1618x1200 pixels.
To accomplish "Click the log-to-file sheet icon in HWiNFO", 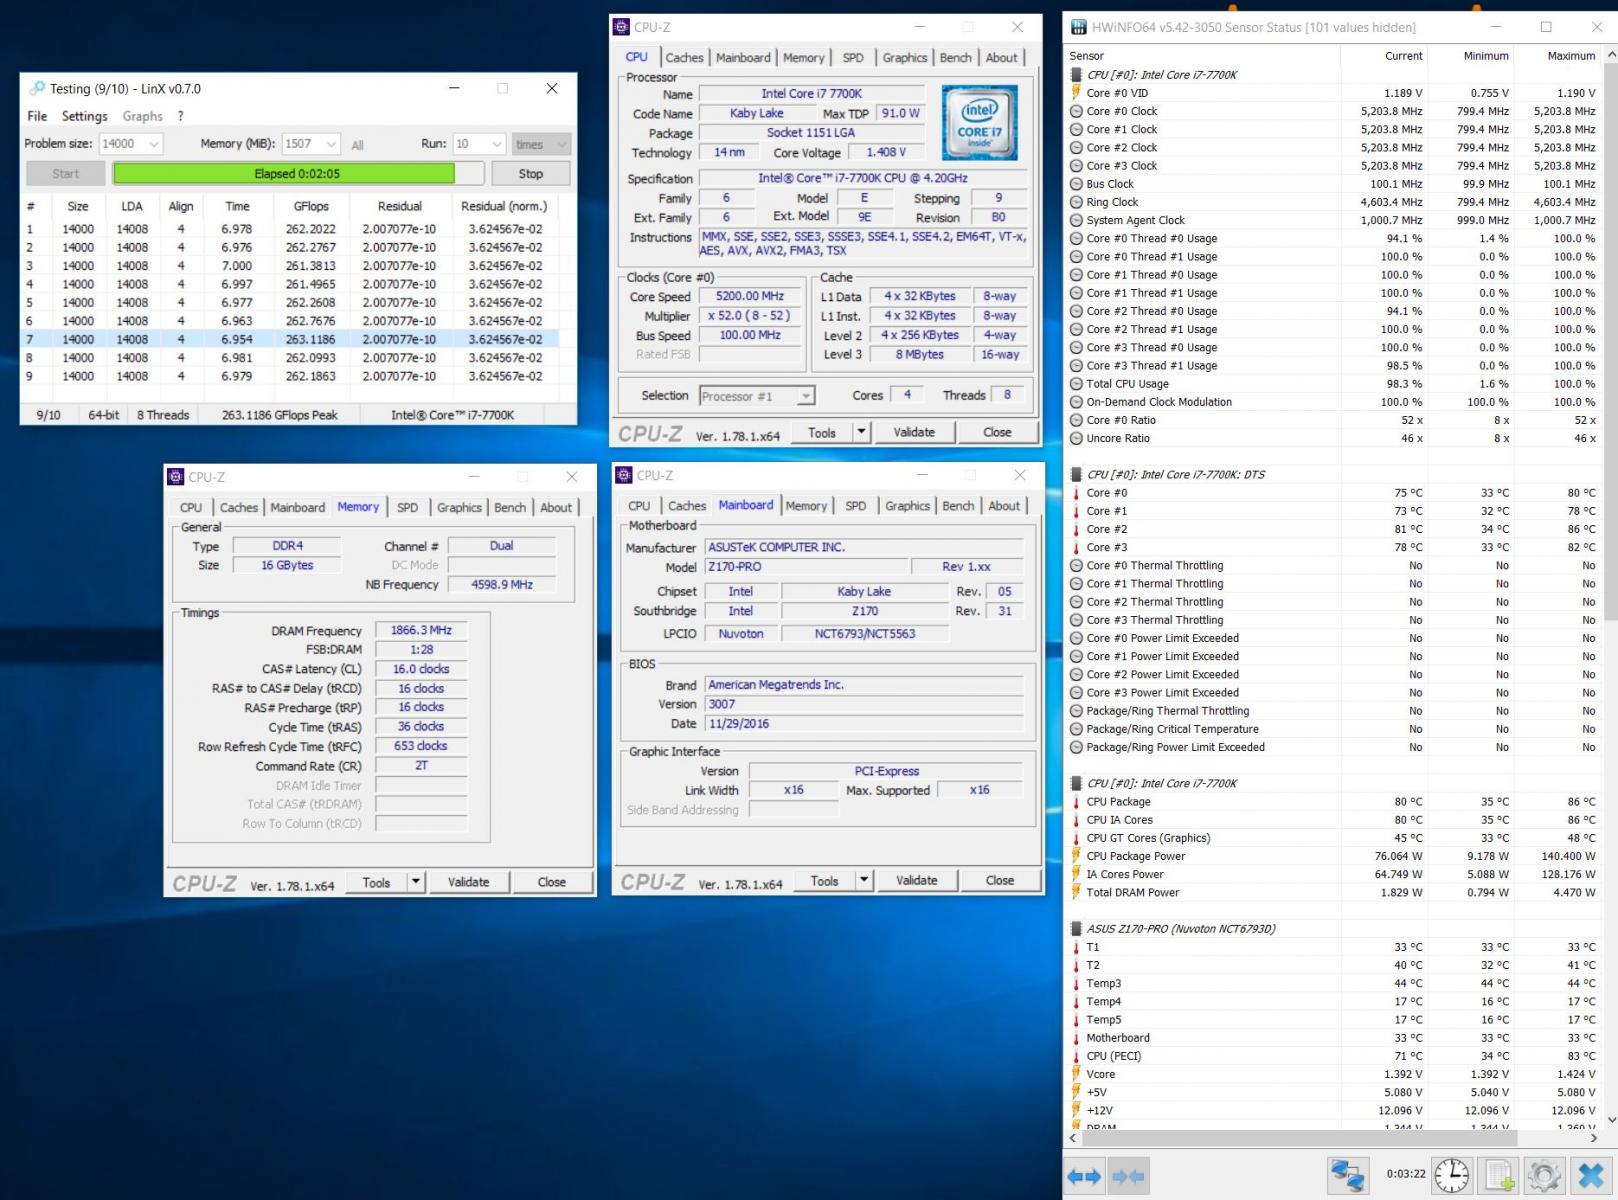I will coord(1498,1175).
